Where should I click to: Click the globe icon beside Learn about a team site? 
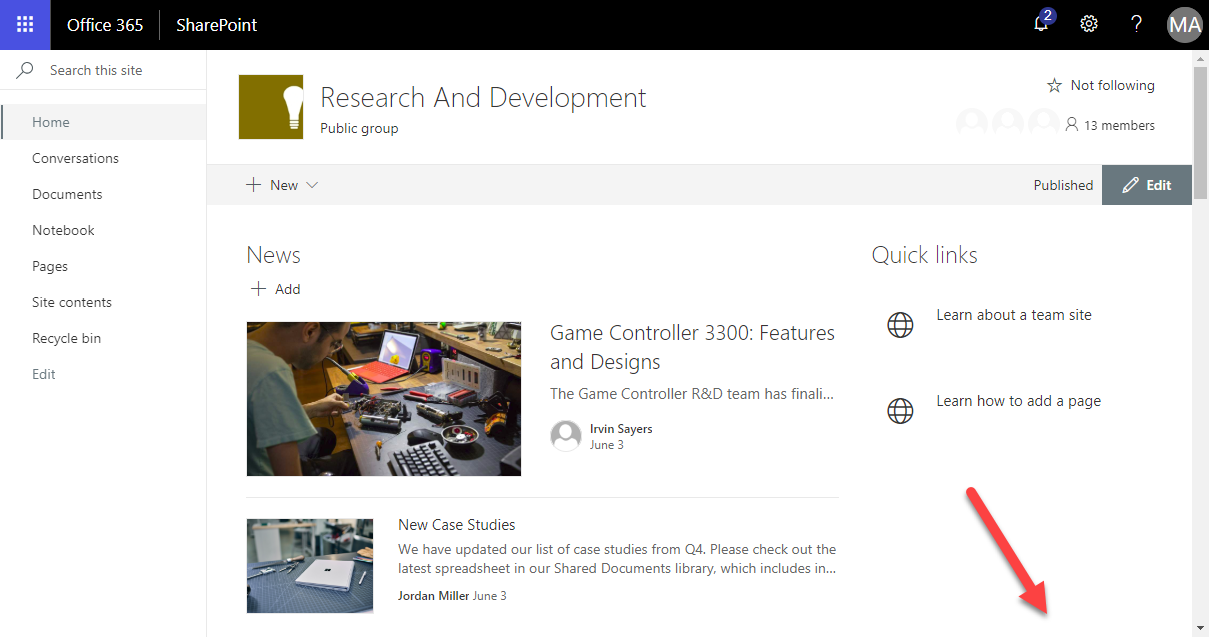pos(900,325)
